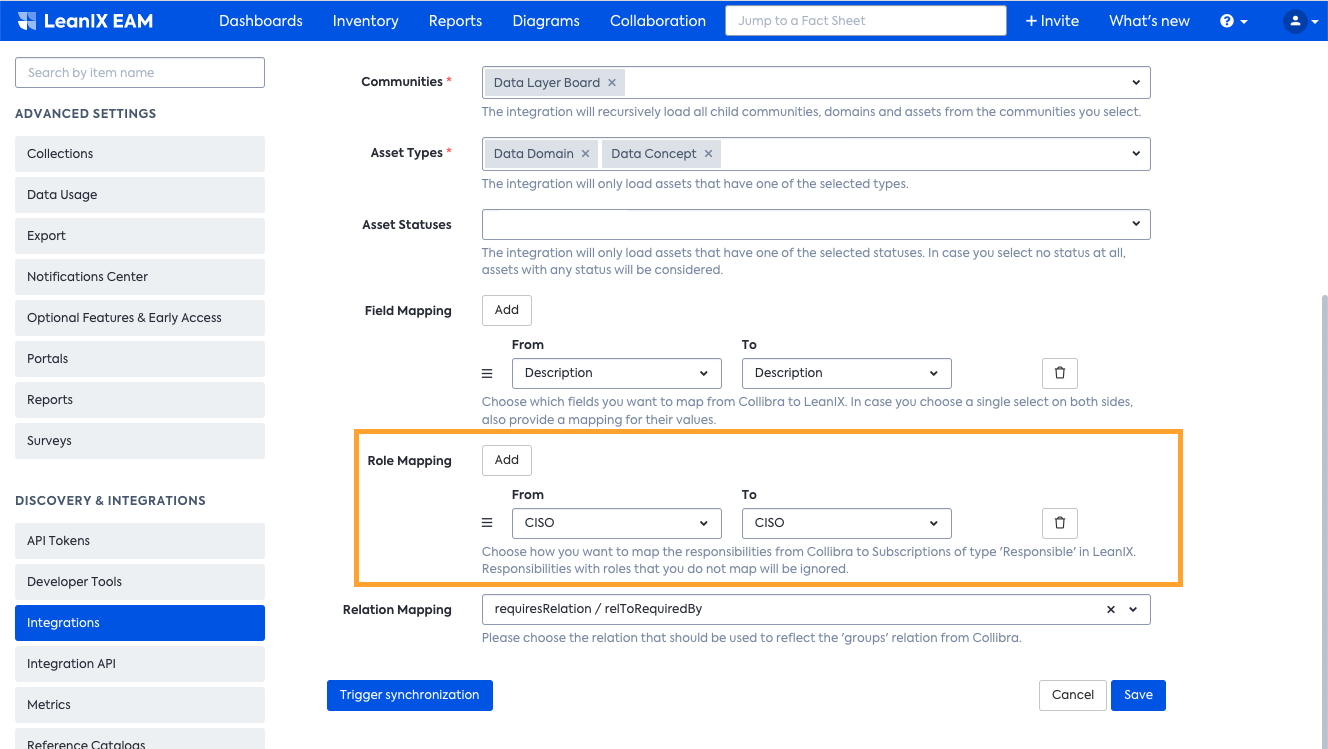Image resolution: width=1328 pixels, height=749 pixels.
Task: Open Integration API
Action: [140, 664]
